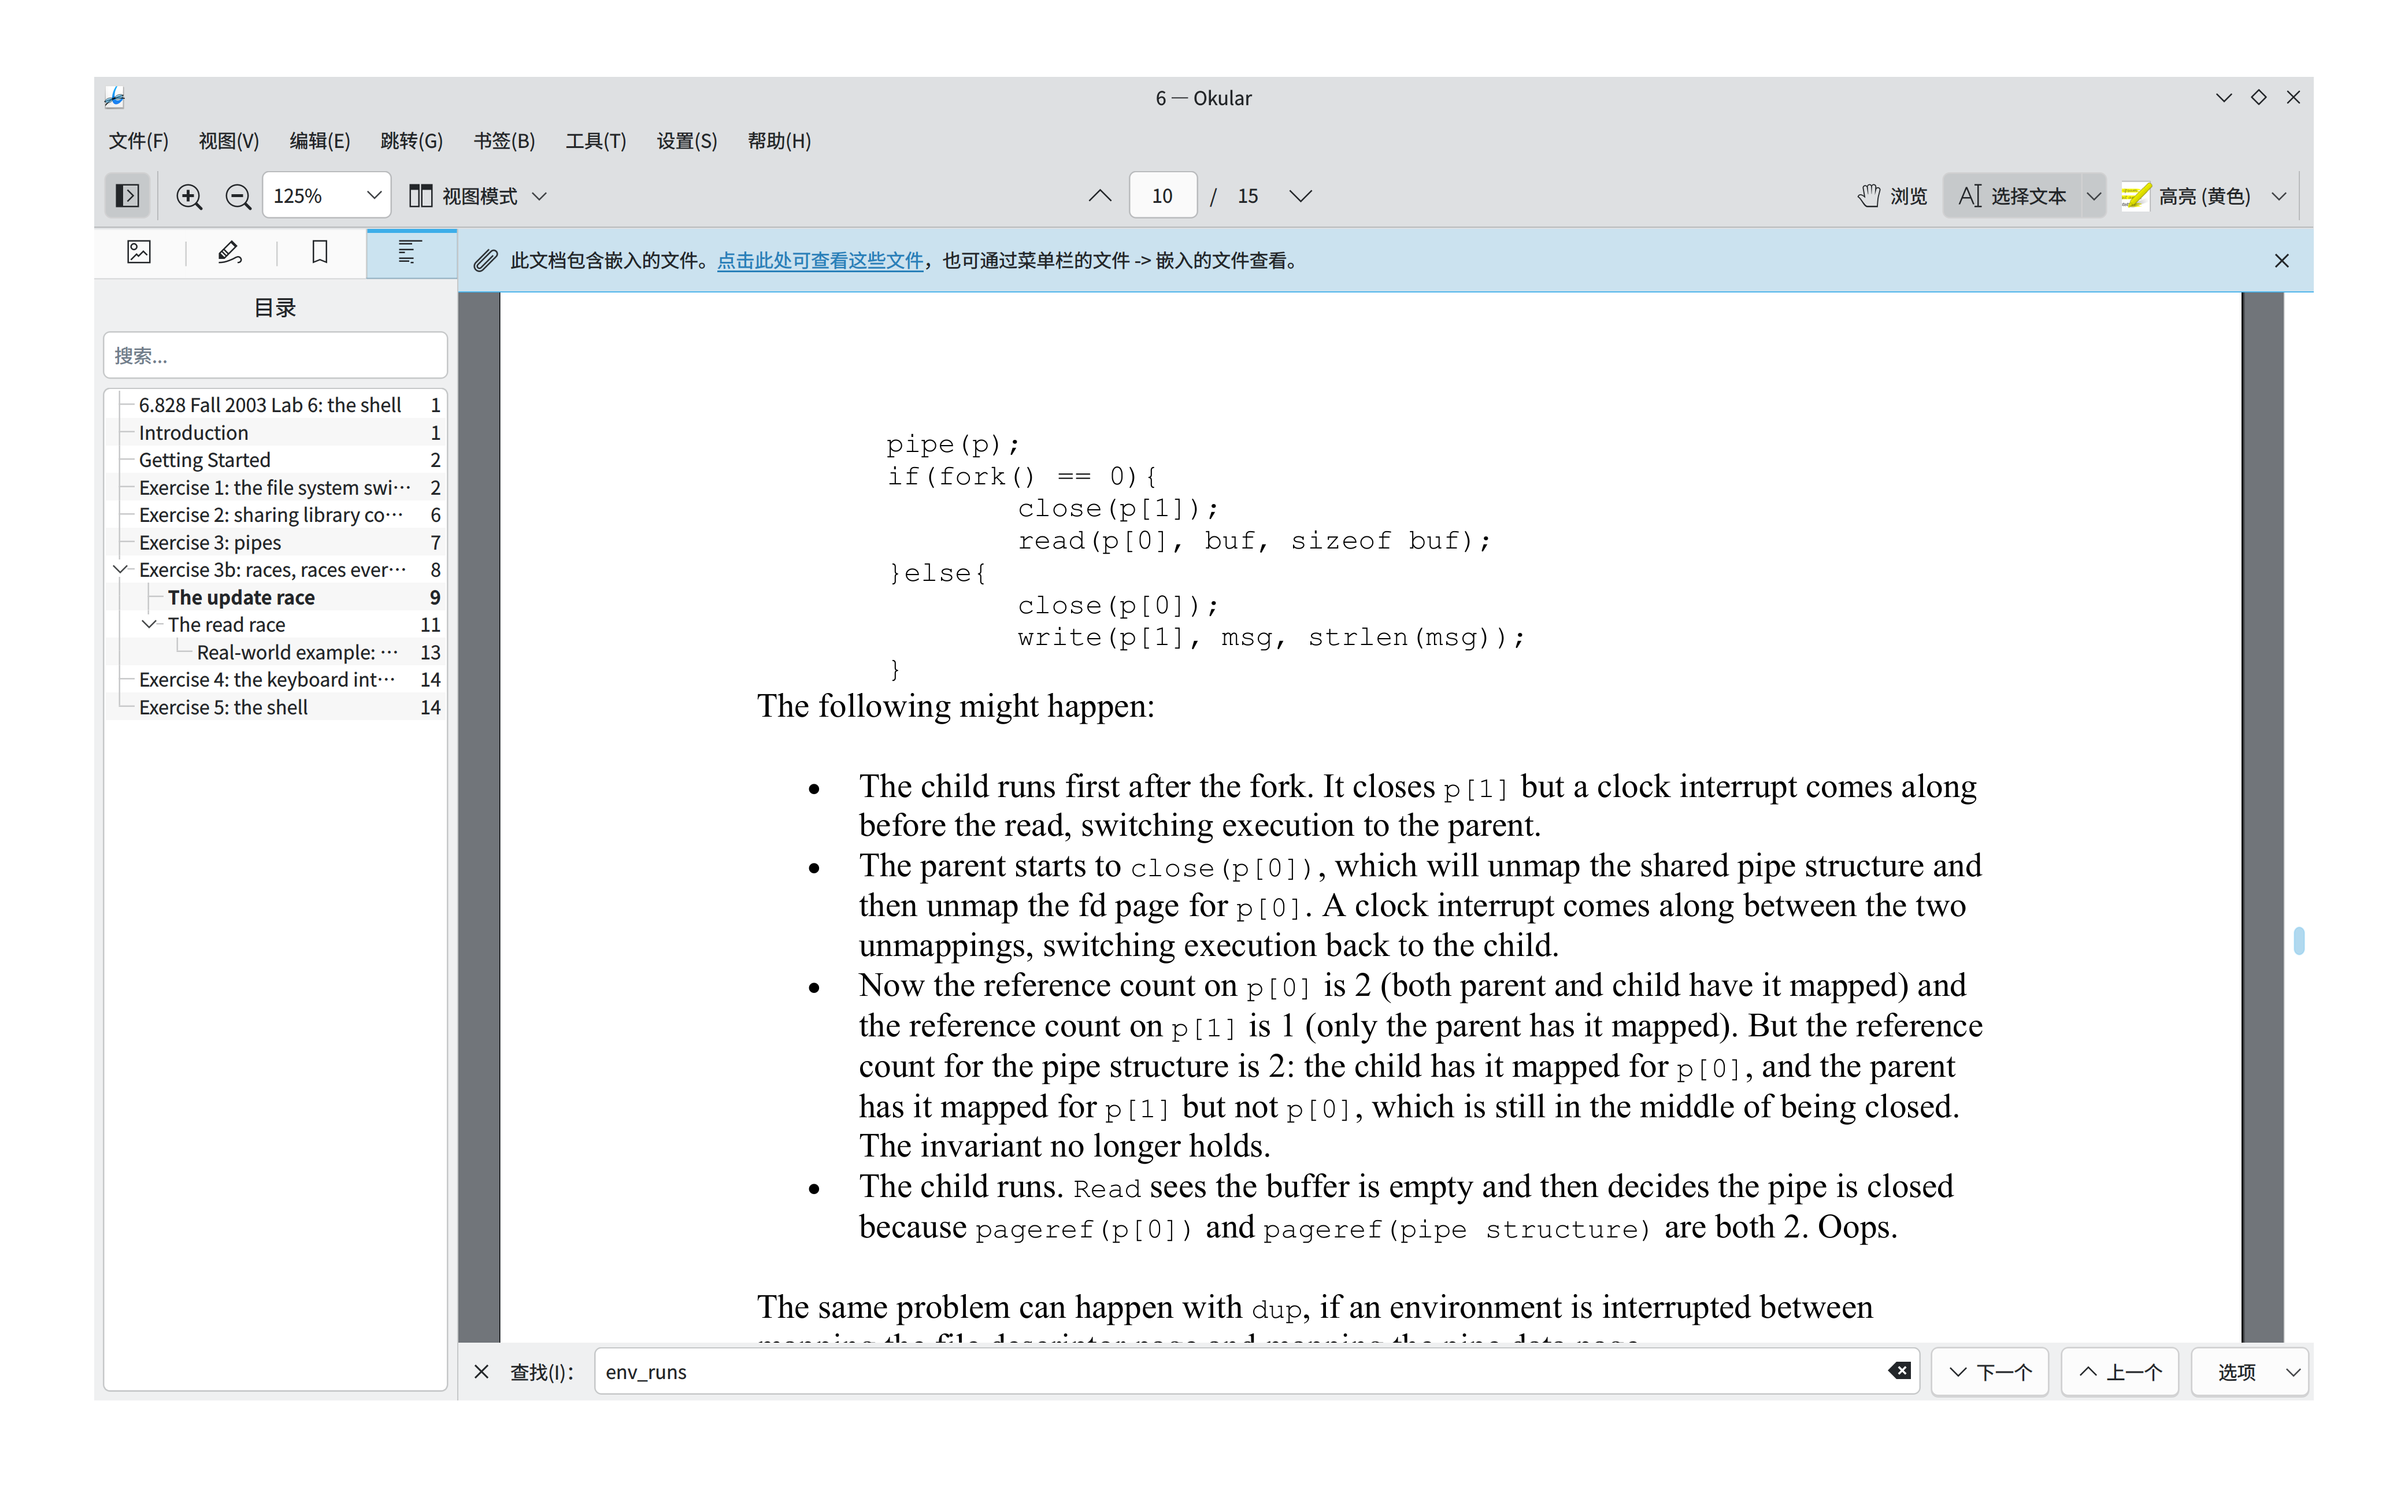Enable the Browse hand tool
2408x1512 pixels.
(1892, 196)
